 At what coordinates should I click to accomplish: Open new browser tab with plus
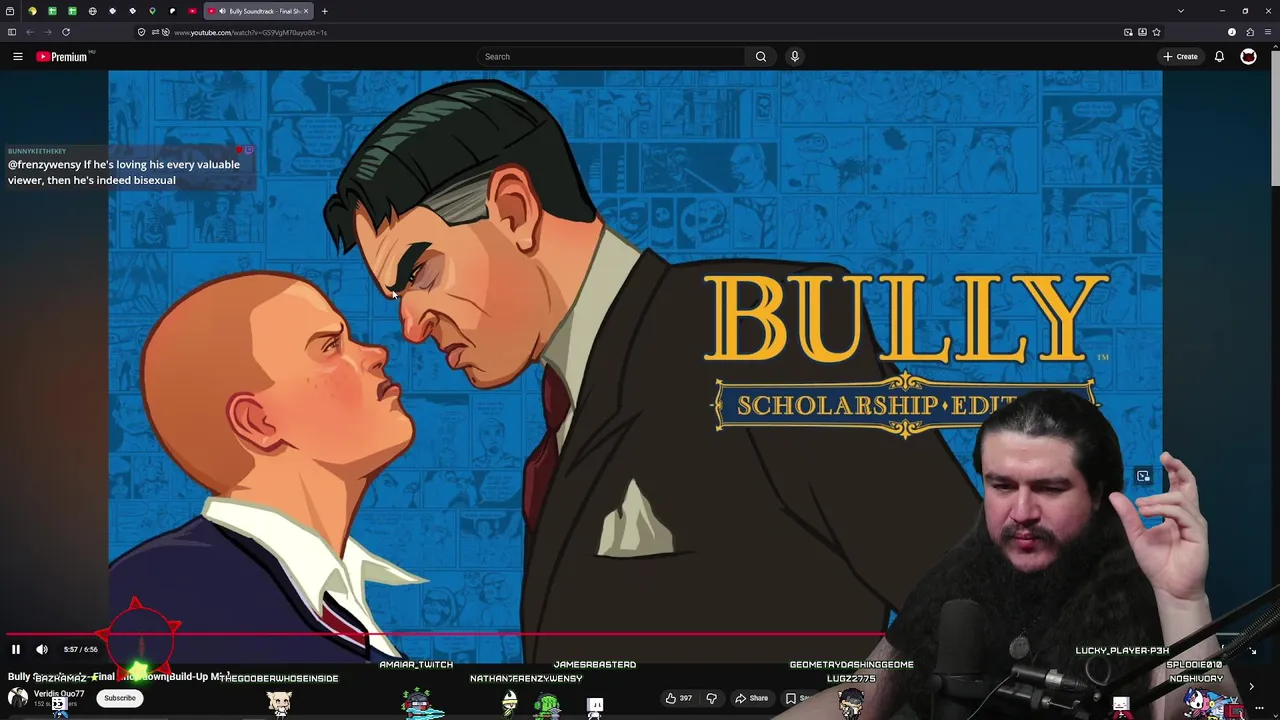click(x=324, y=11)
